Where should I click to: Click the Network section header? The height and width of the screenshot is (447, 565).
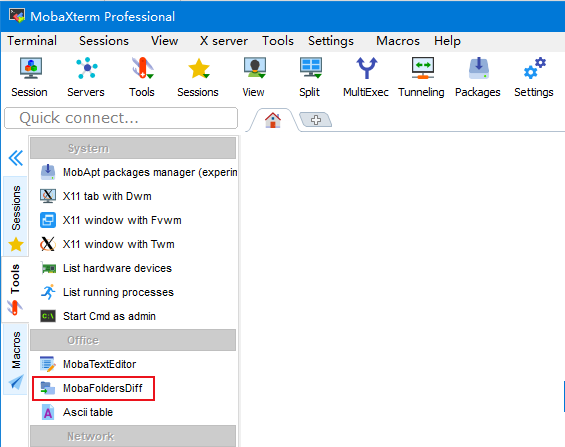pos(133,436)
